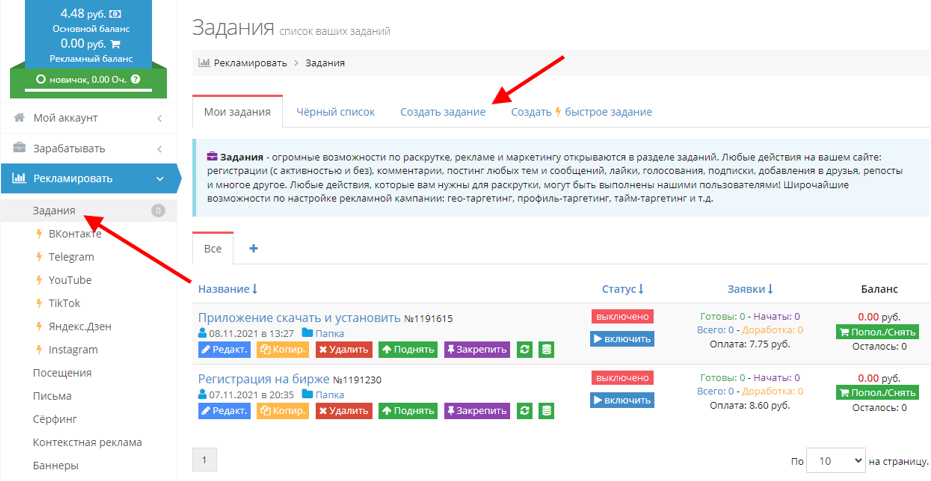931x481 pixels.
Task: Click green database icon for task №1191615
Action: [546, 350]
